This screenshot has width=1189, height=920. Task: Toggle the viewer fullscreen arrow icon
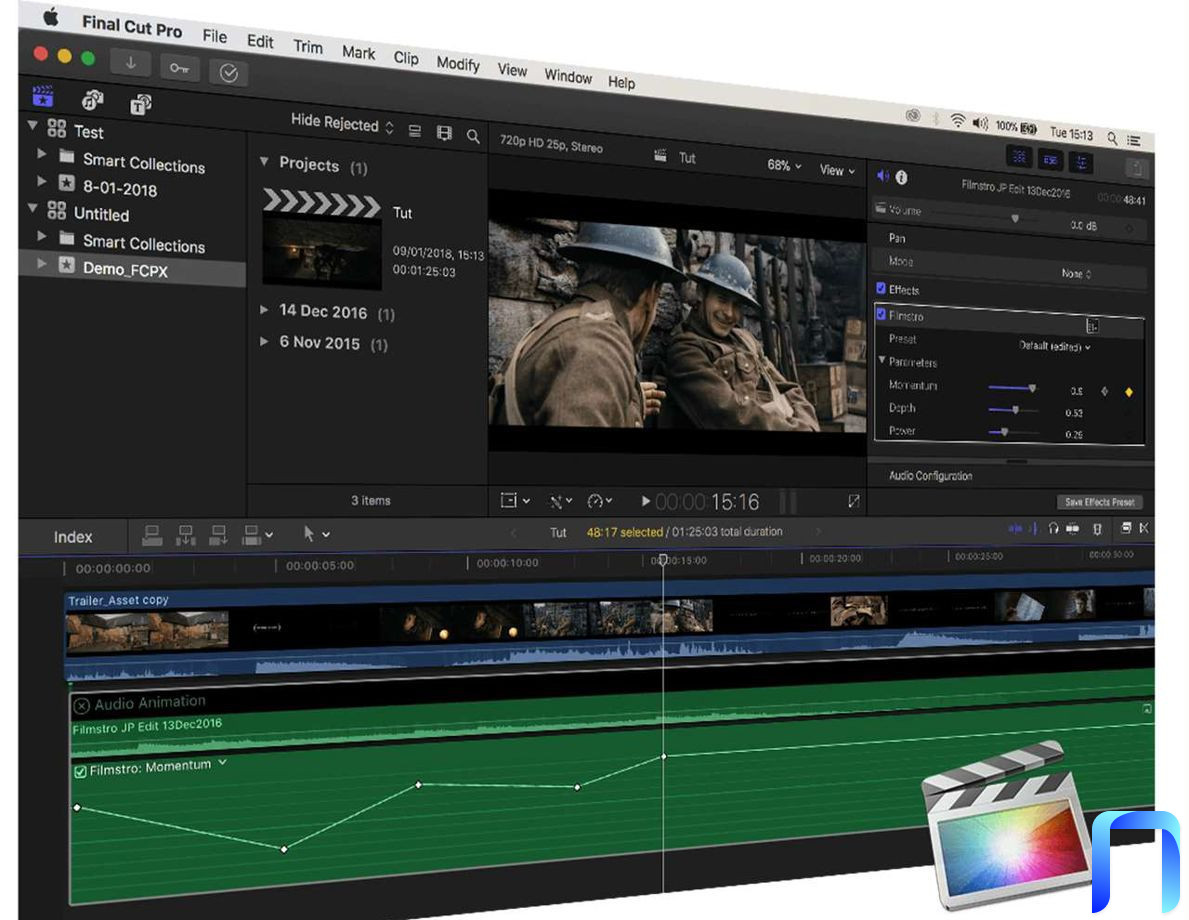[853, 501]
